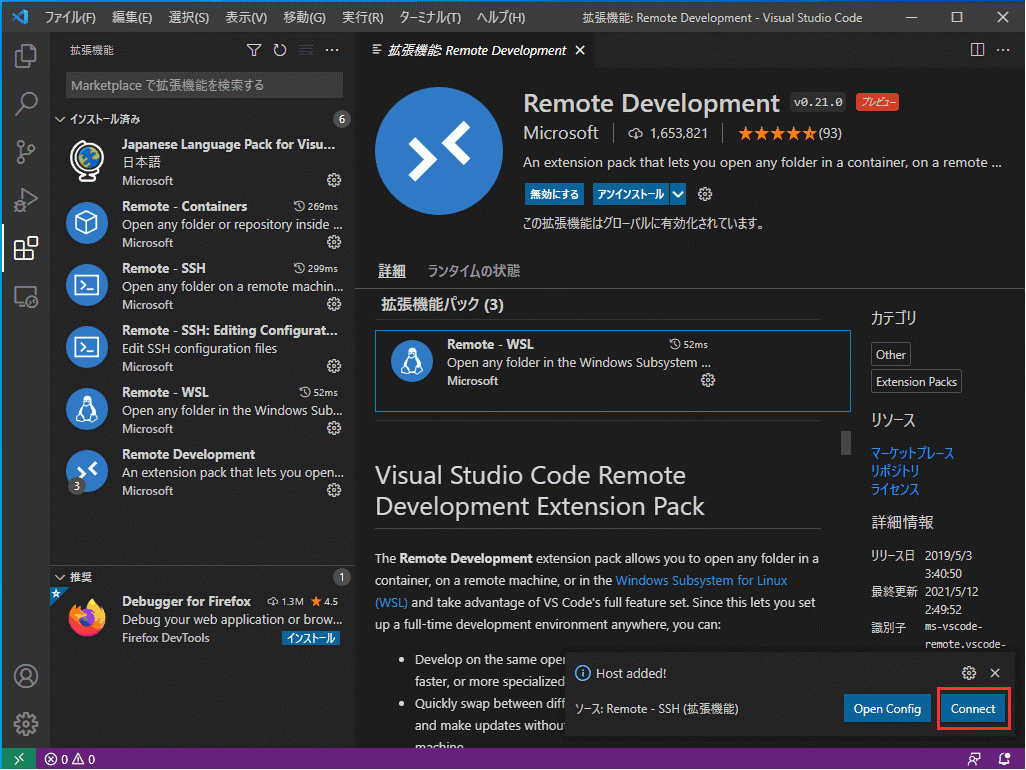Switch to the ランタイムの状態 tab
This screenshot has width=1026, height=770.
pos(473,271)
